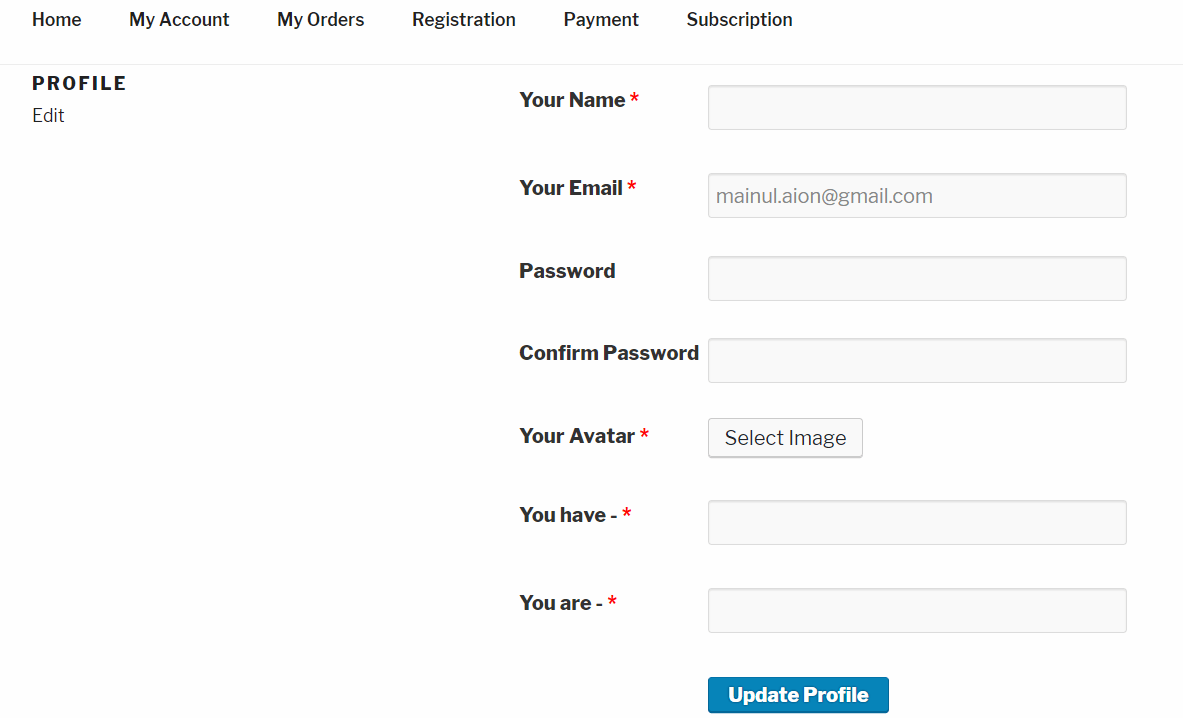Click the Confirm Password label
The width and height of the screenshot is (1183, 718).
pyautogui.click(x=609, y=353)
